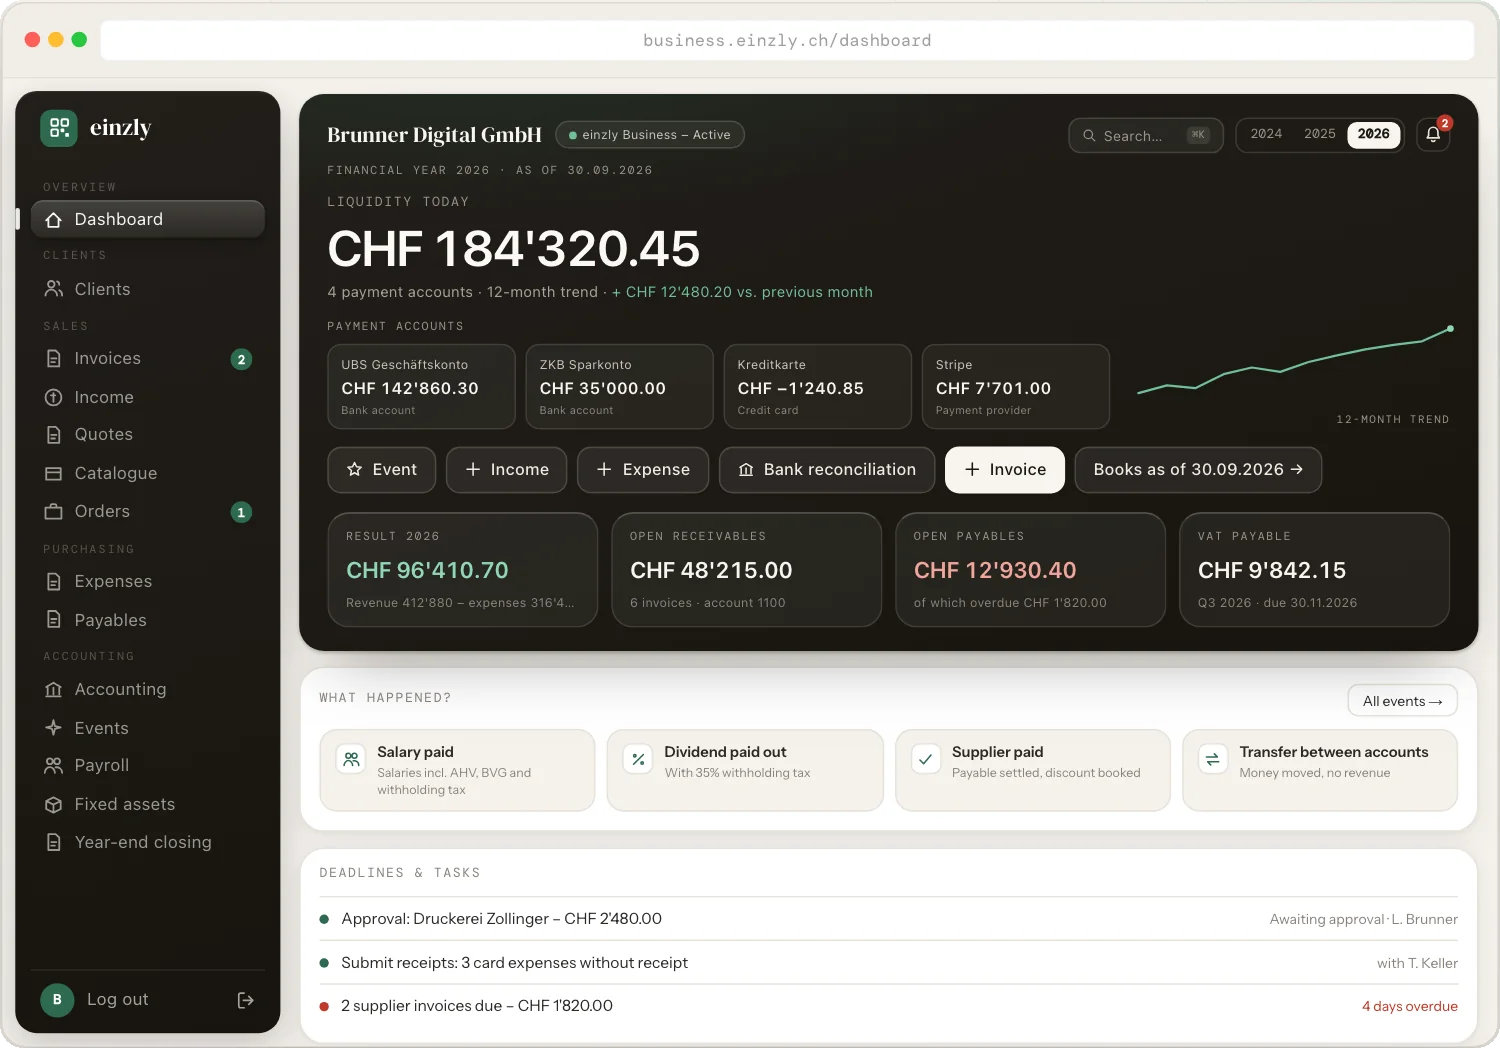
Task: Go to Quotes page
Action: coord(148,435)
